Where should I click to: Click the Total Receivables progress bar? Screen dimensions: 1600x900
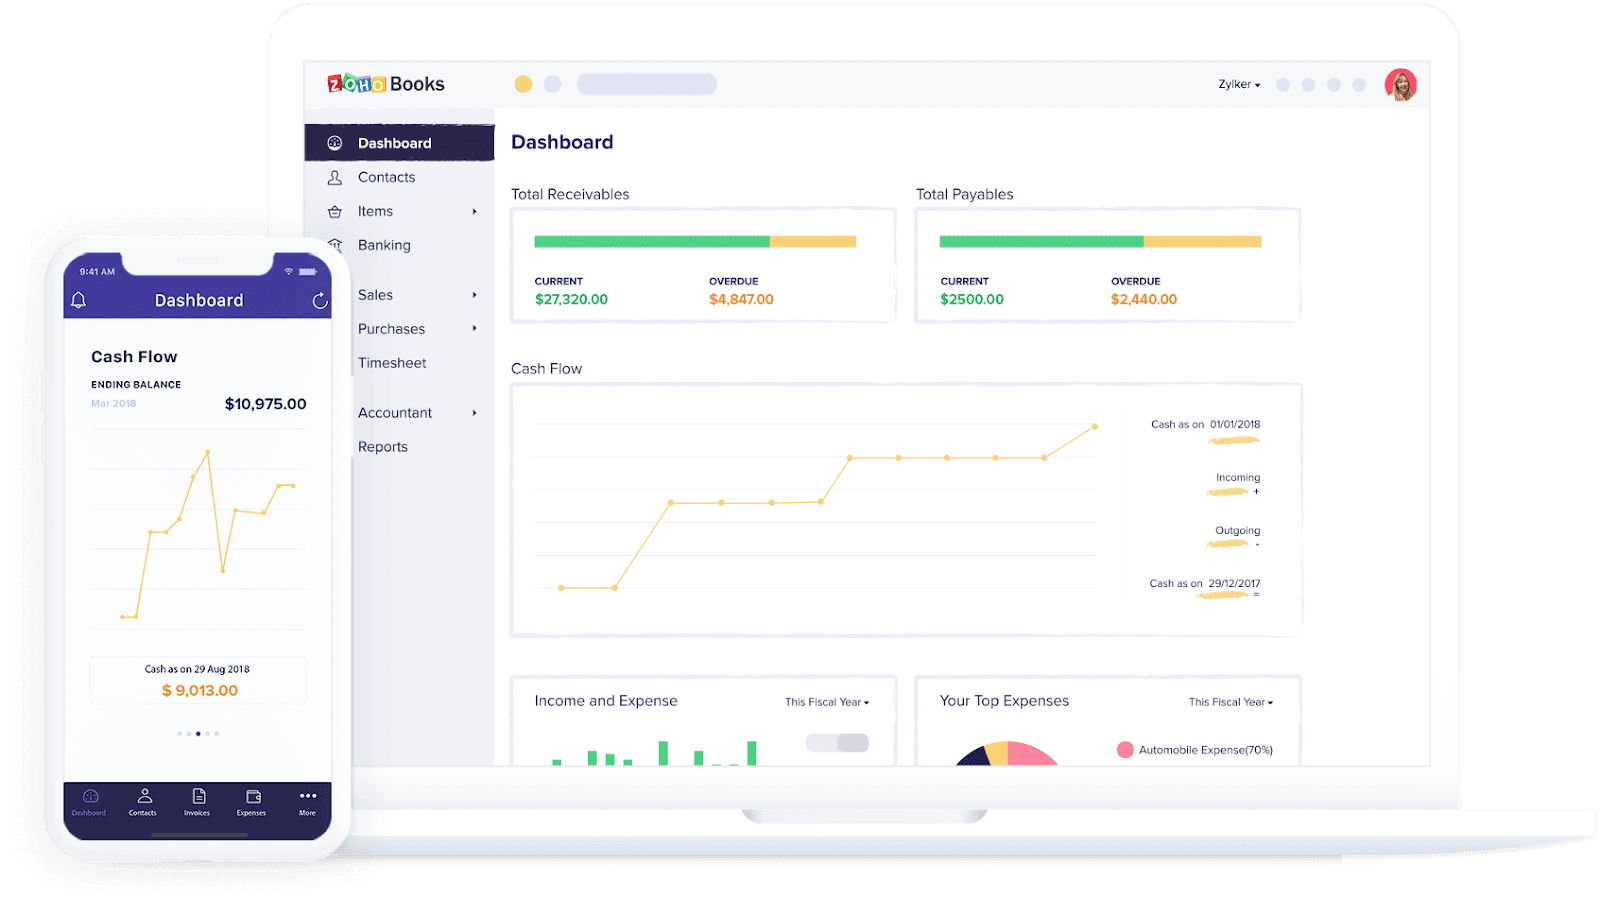pyautogui.click(x=695, y=241)
